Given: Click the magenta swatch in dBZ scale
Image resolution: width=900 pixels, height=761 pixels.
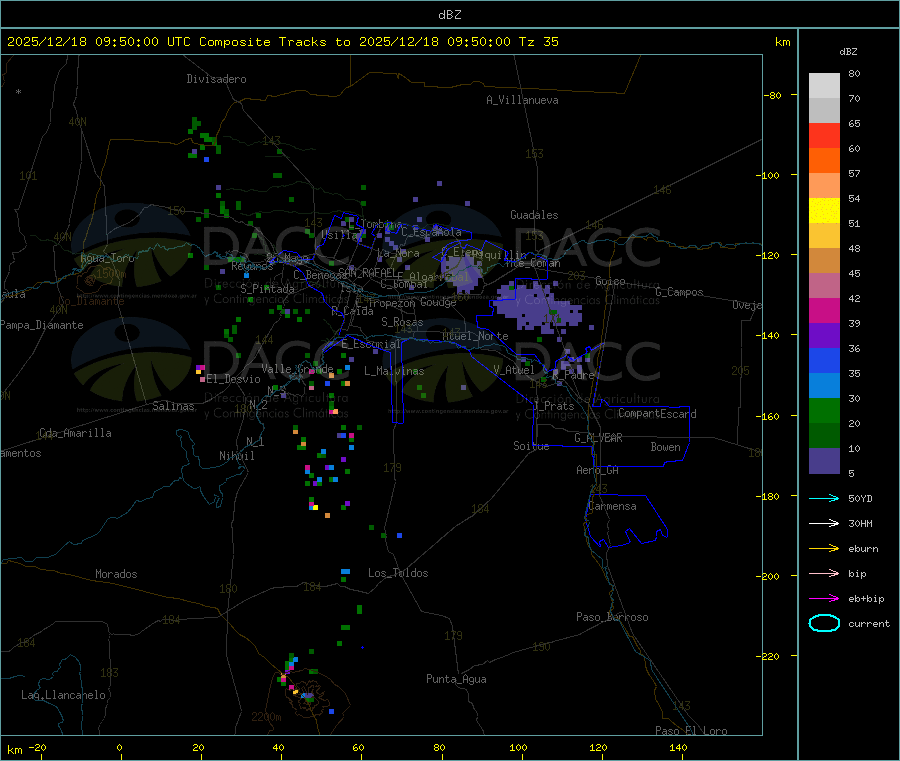Looking at the screenshot, I should (824, 310).
